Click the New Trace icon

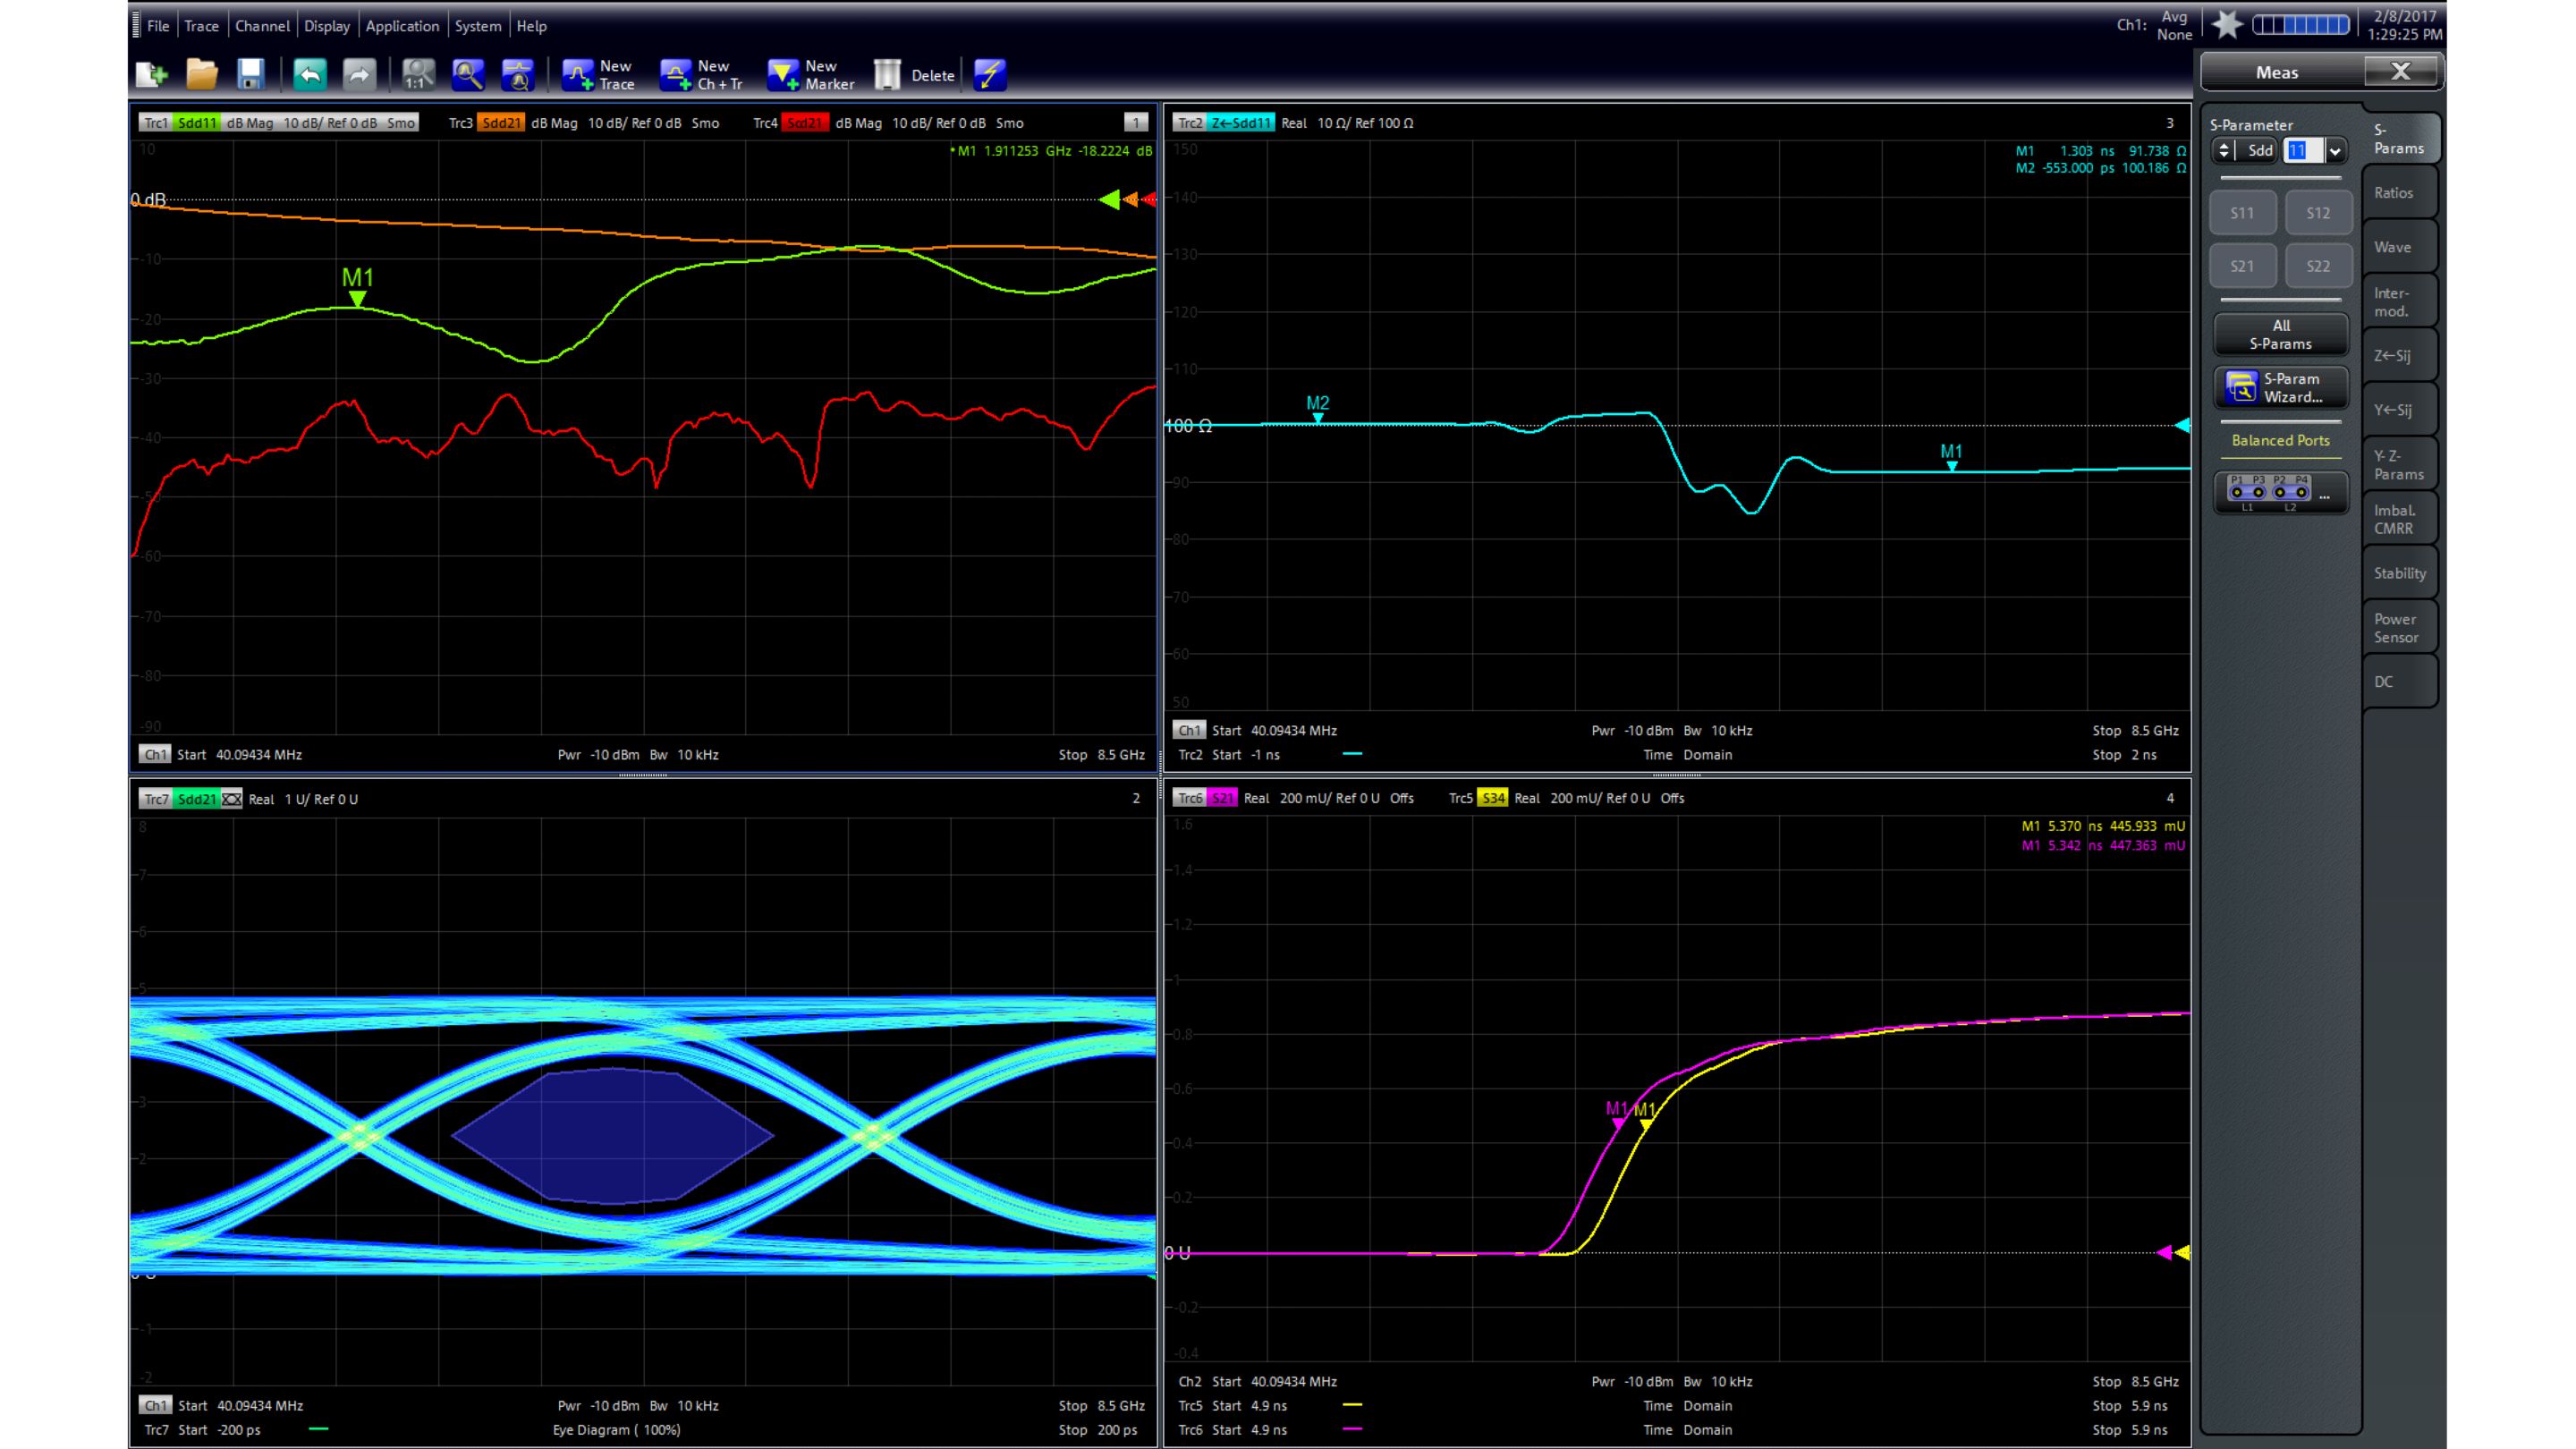pyautogui.click(x=579, y=75)
